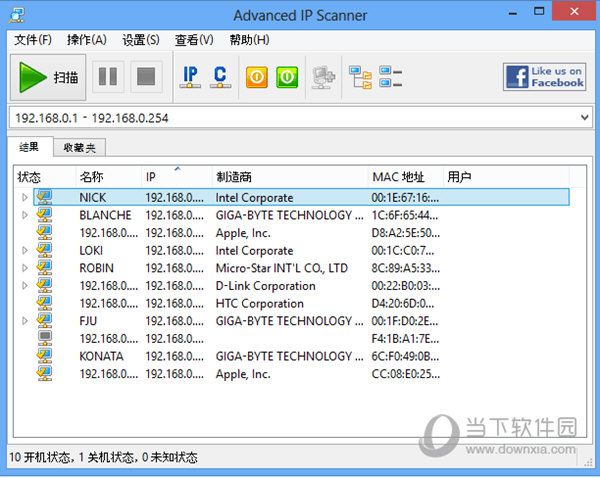Click the collapse all list icon
The width and height of the screenshot is (600, 478).
(x=390, y=77)
